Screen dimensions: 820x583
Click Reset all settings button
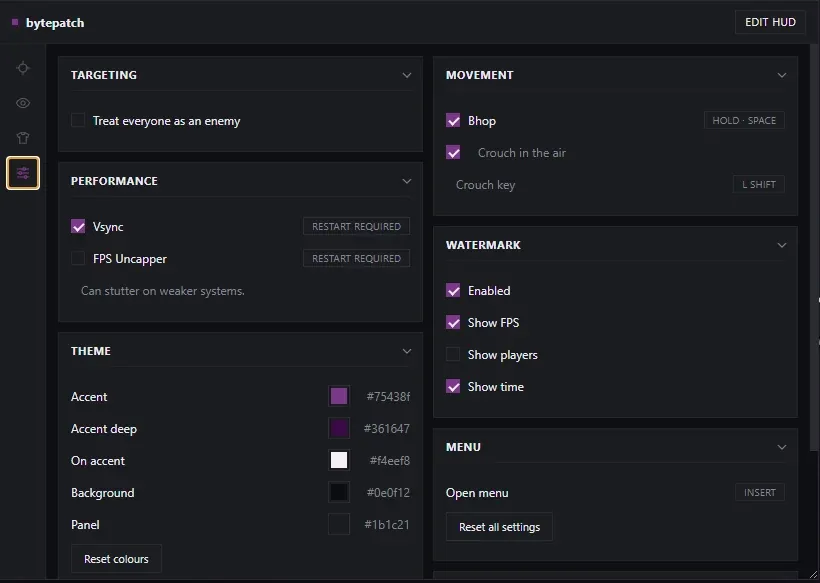[x=499, y=527]
